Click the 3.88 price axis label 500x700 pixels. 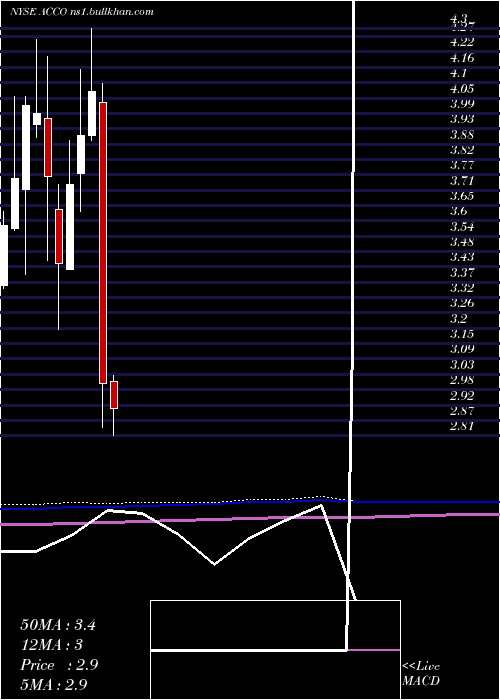[x=462, y=134]
